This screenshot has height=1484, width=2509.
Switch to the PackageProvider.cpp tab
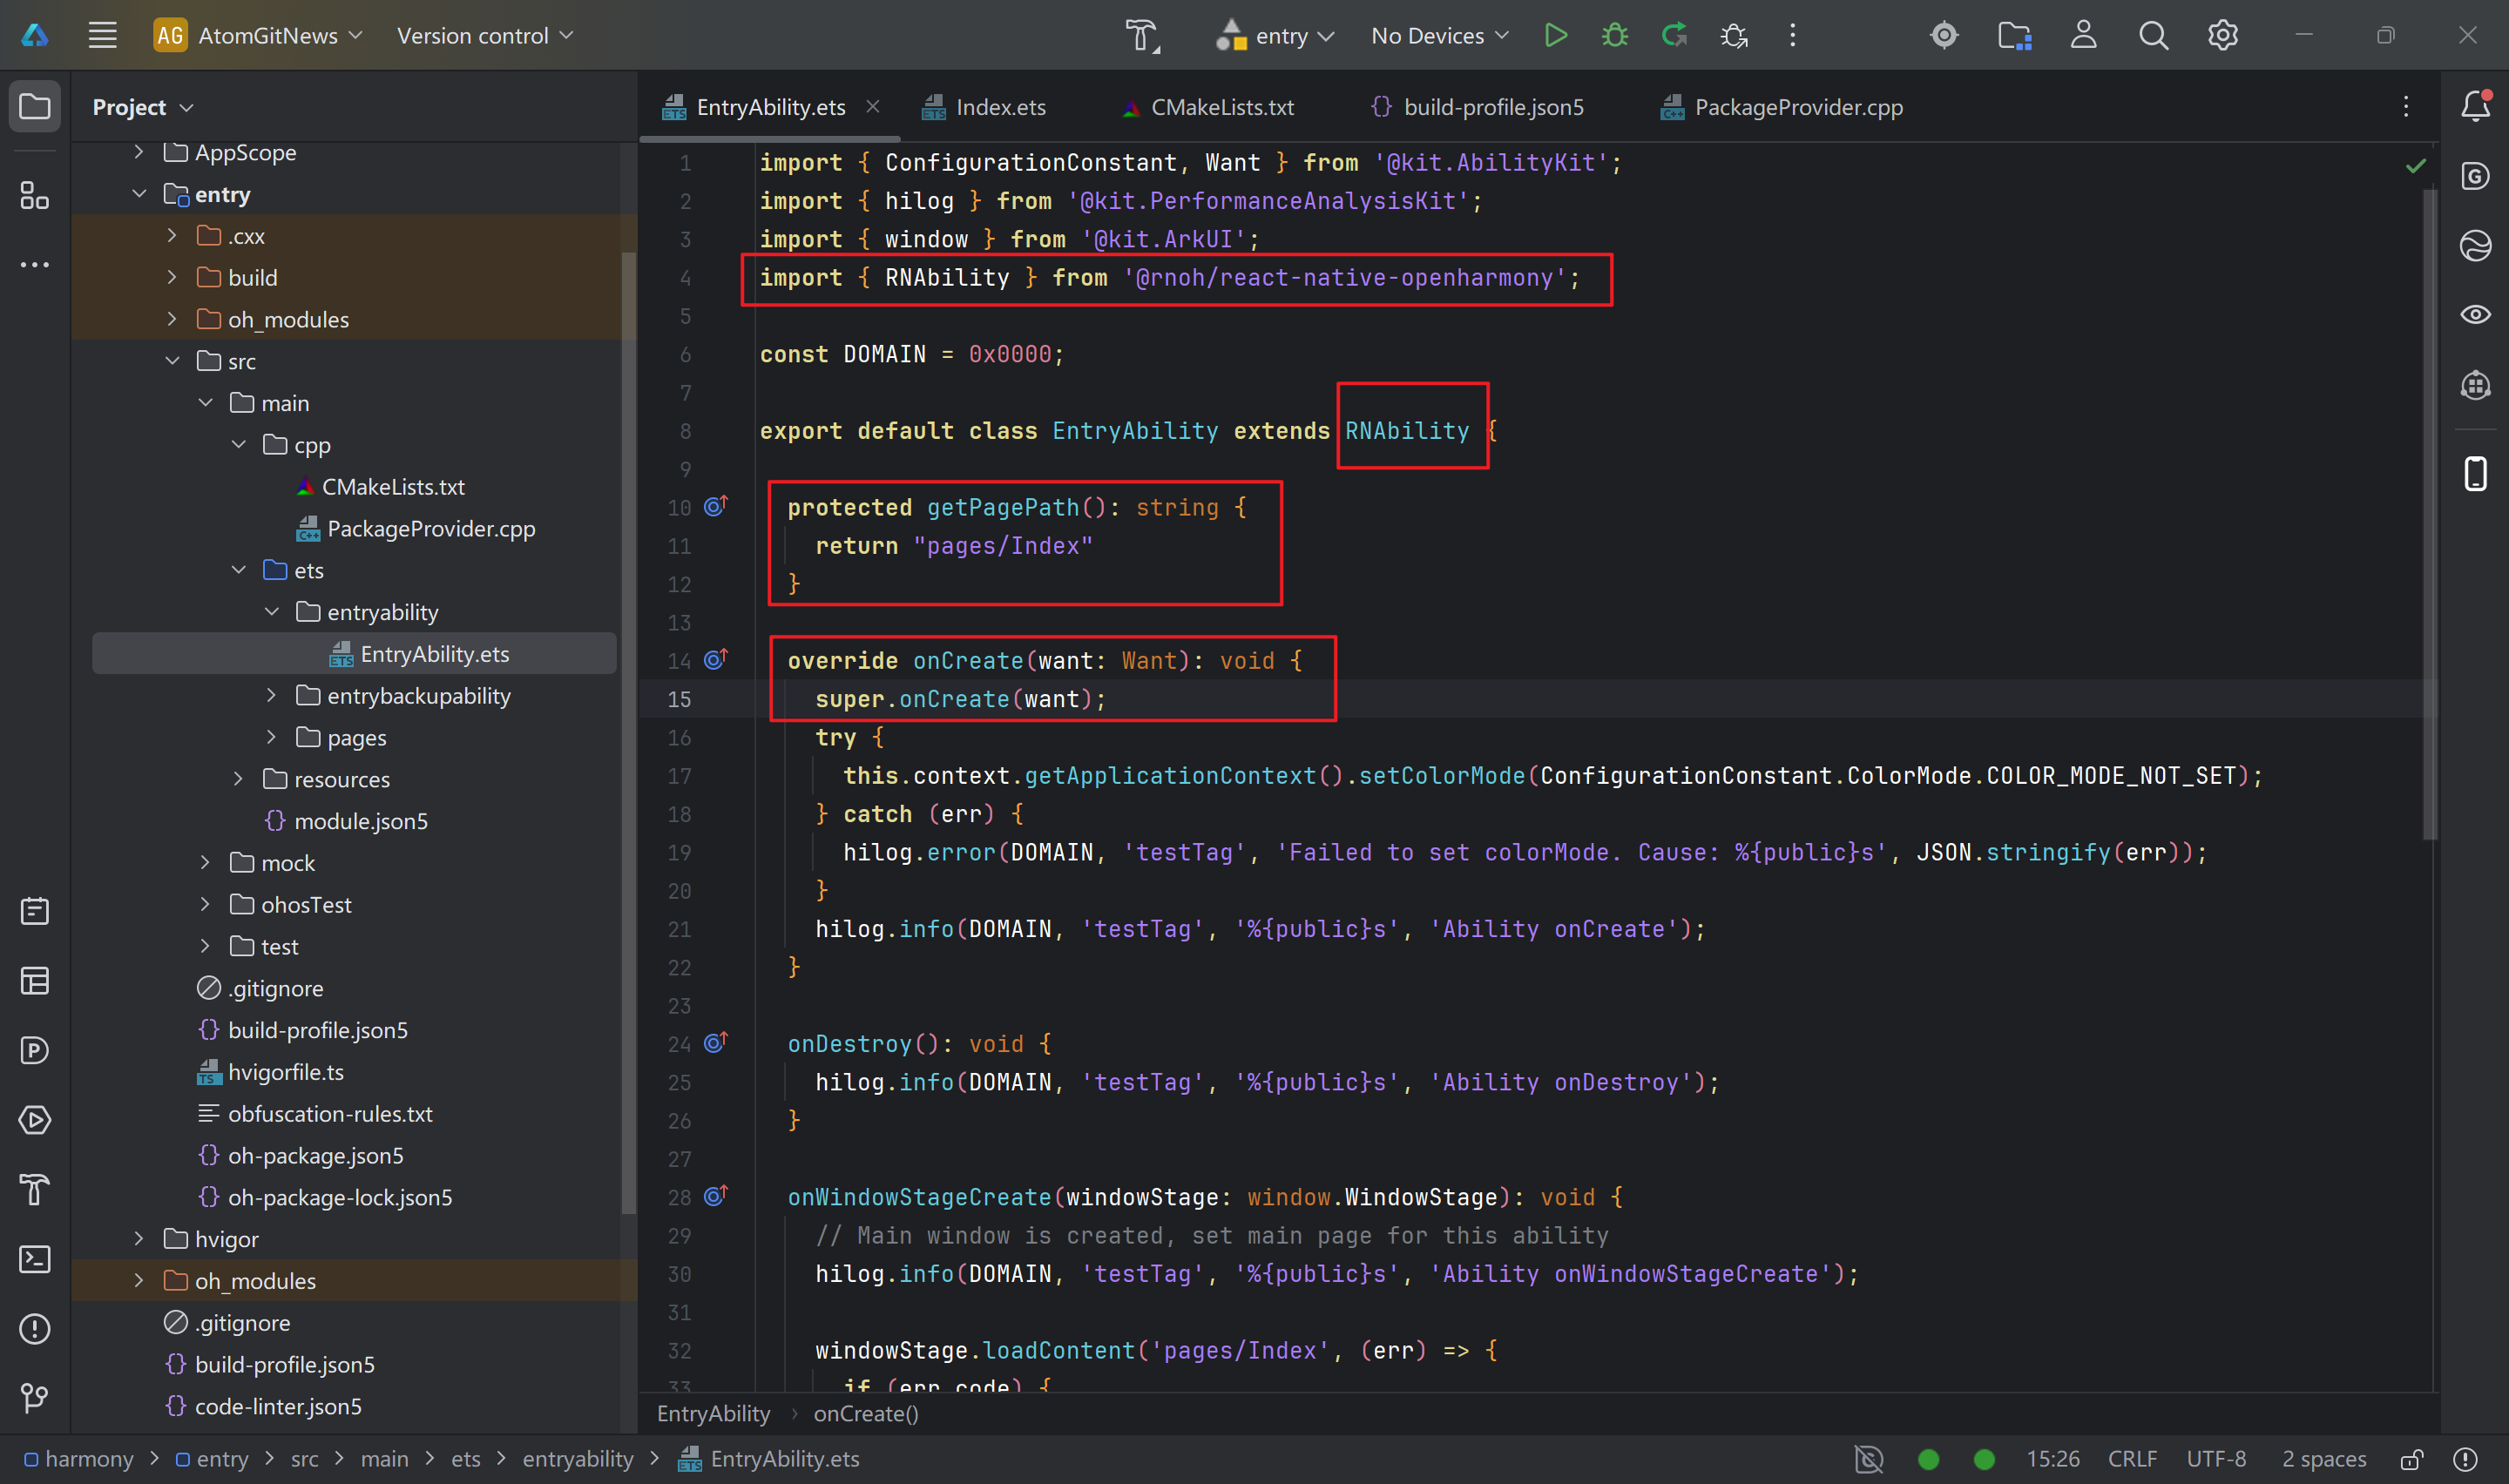tap(1797, 107)
